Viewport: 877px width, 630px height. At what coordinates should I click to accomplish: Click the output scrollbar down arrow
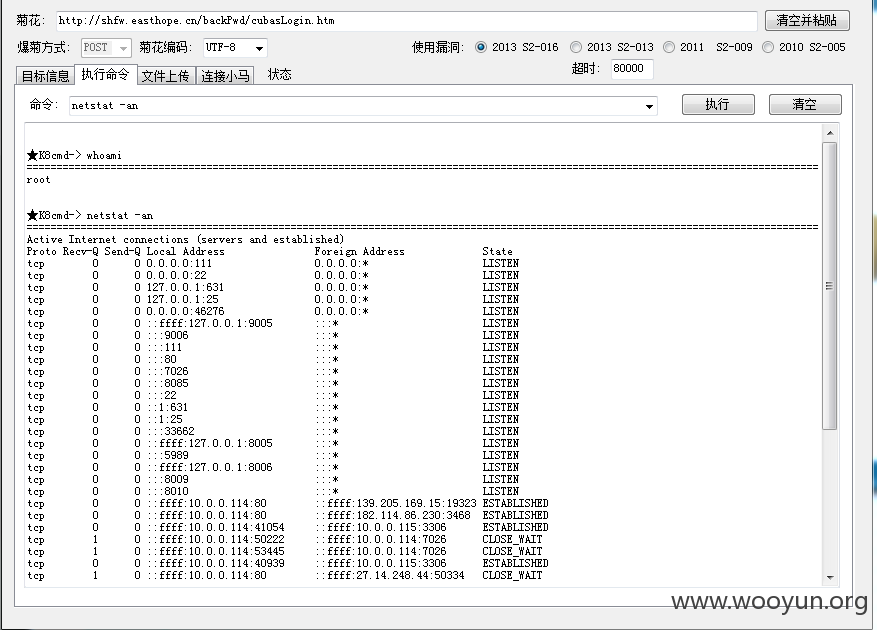830,577
